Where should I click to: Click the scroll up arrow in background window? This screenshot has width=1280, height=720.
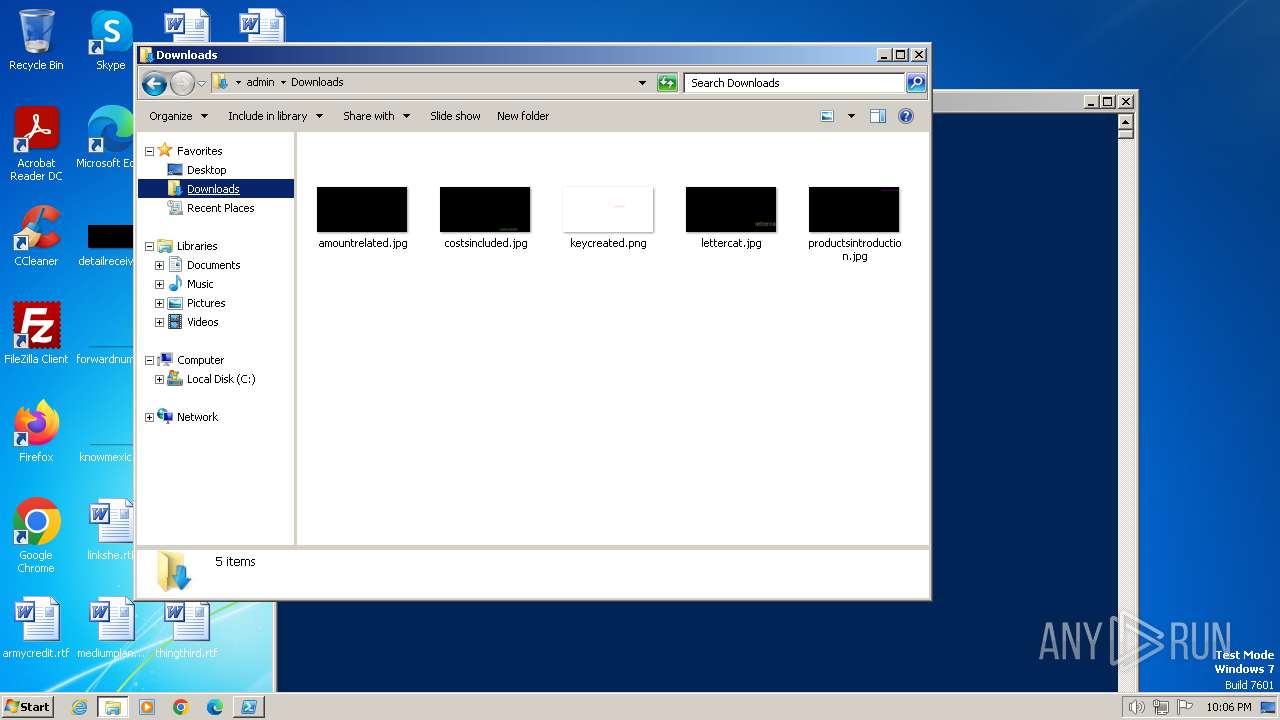coord(1125,120)
